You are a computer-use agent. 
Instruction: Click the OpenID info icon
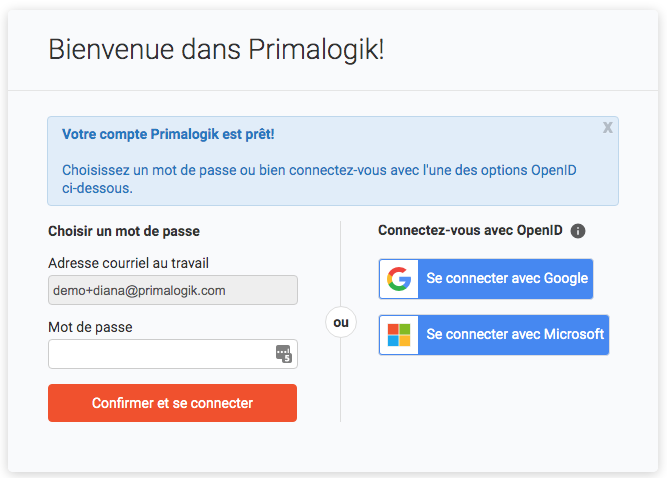click(x=578, y=231)
